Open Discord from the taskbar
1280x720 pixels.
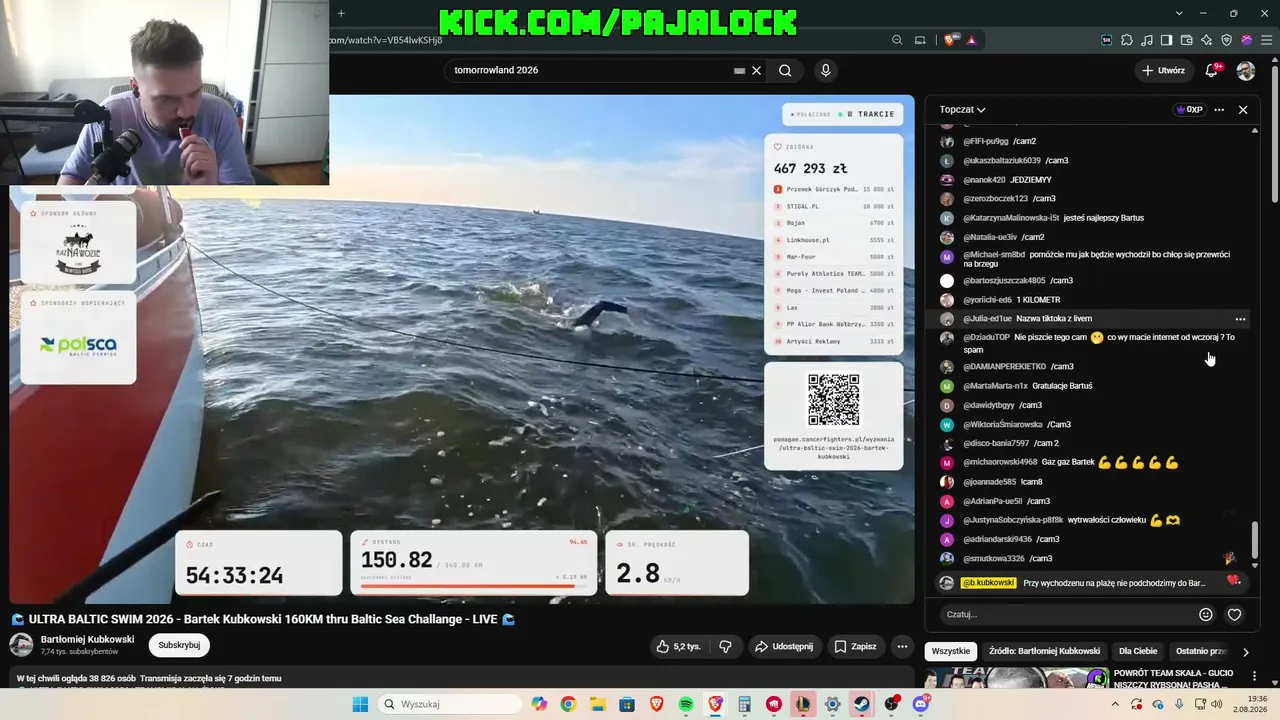tap(921, 704)
